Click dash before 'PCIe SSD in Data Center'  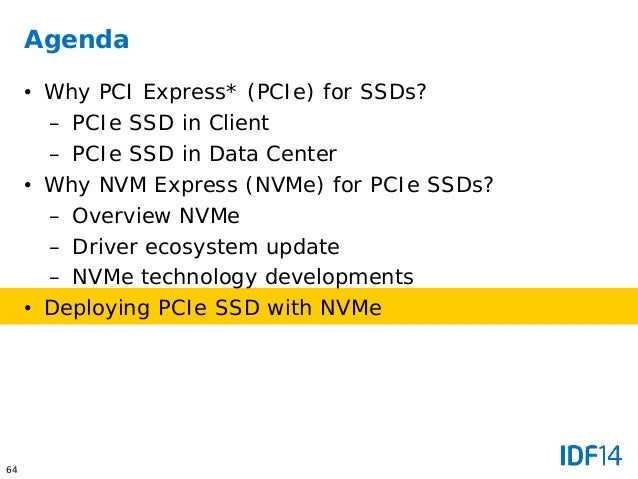click(x=55, y=155)
